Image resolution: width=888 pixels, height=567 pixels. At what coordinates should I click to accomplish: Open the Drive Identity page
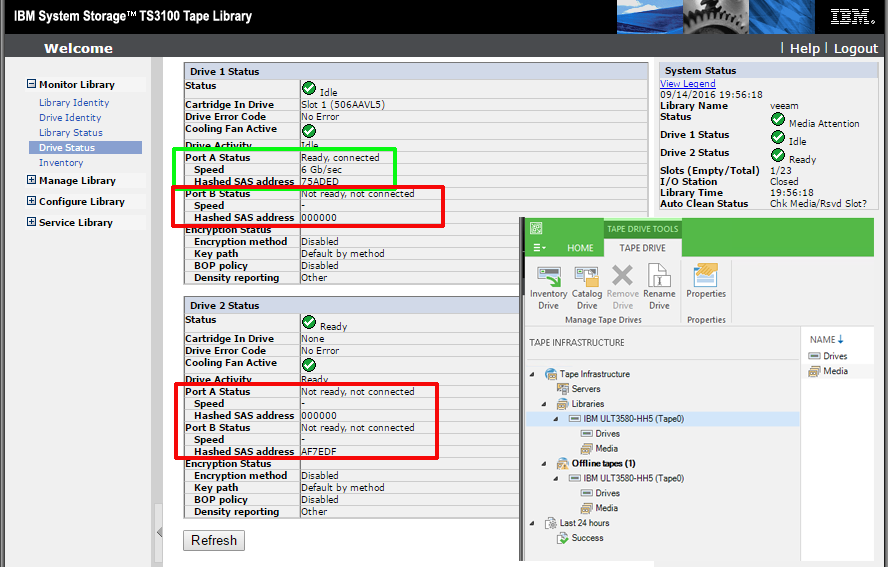pyautogui.click(x=70, y=117)
